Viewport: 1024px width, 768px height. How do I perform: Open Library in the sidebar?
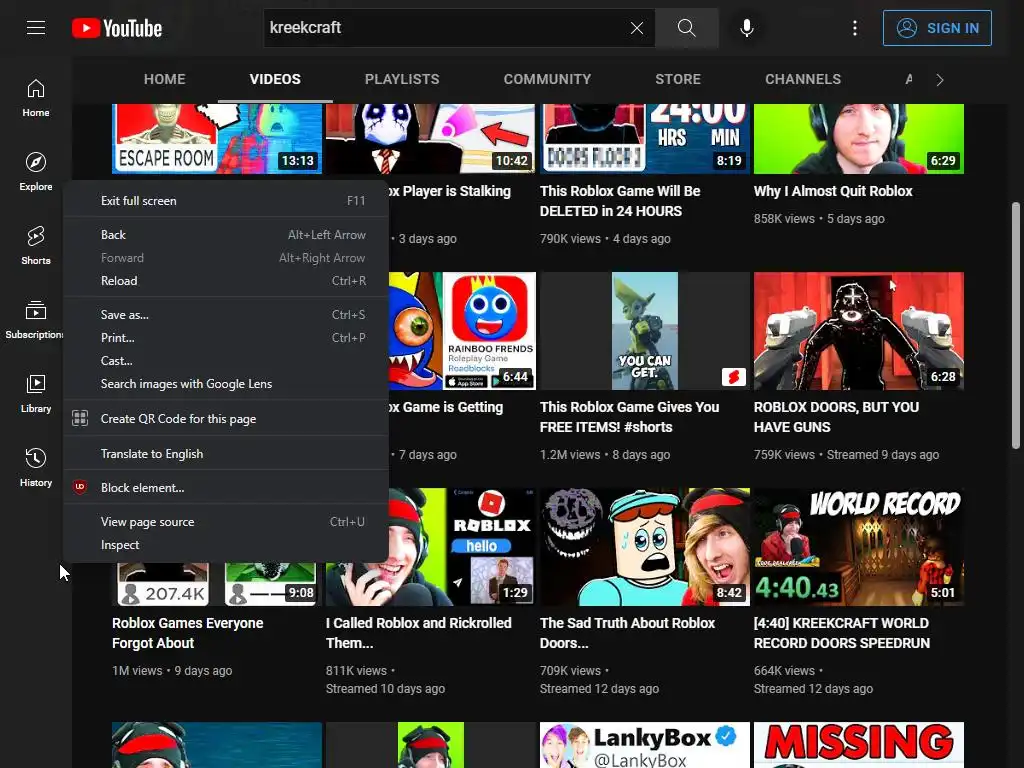[36, 394]
